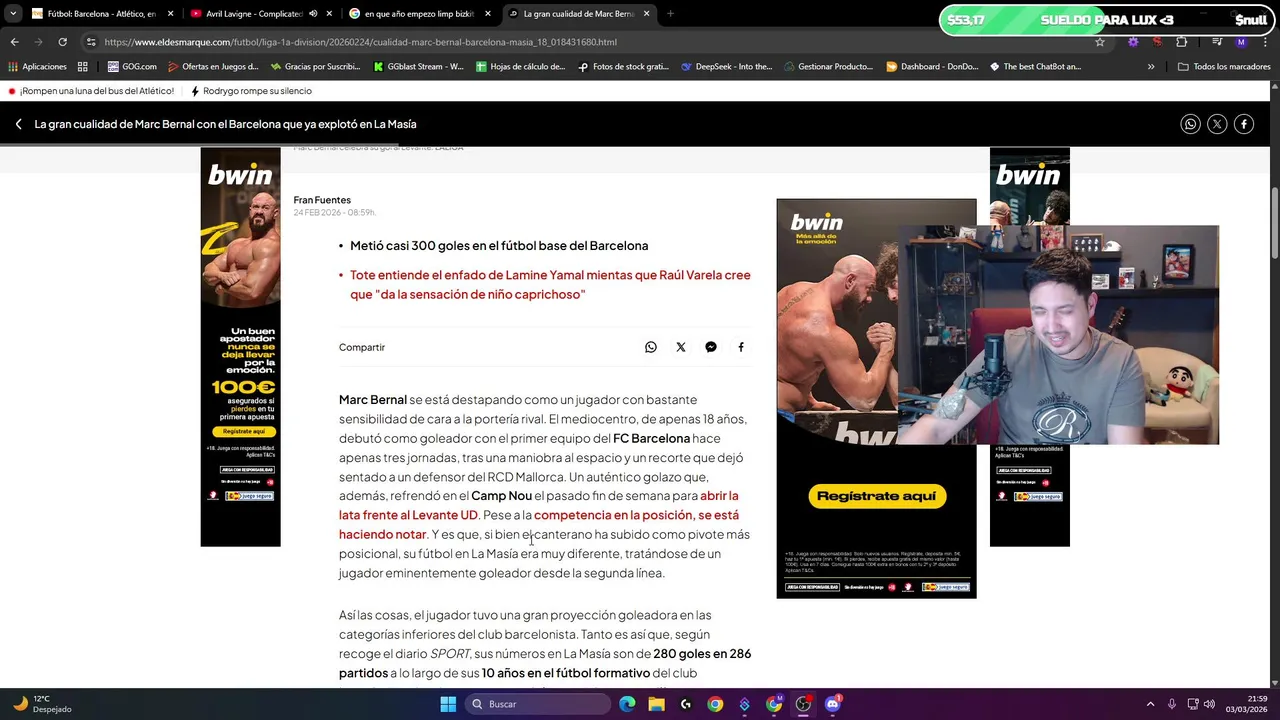Share the article on Facebook from the header
Screen dimensions: 1280x720
pyautogui.click(x=1244, y=124)
